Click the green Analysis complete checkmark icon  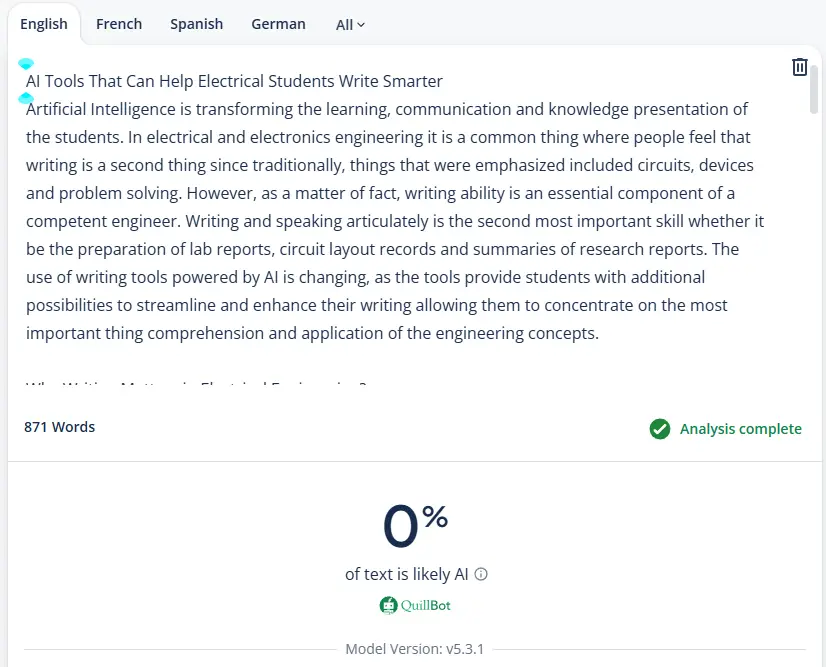660,429
